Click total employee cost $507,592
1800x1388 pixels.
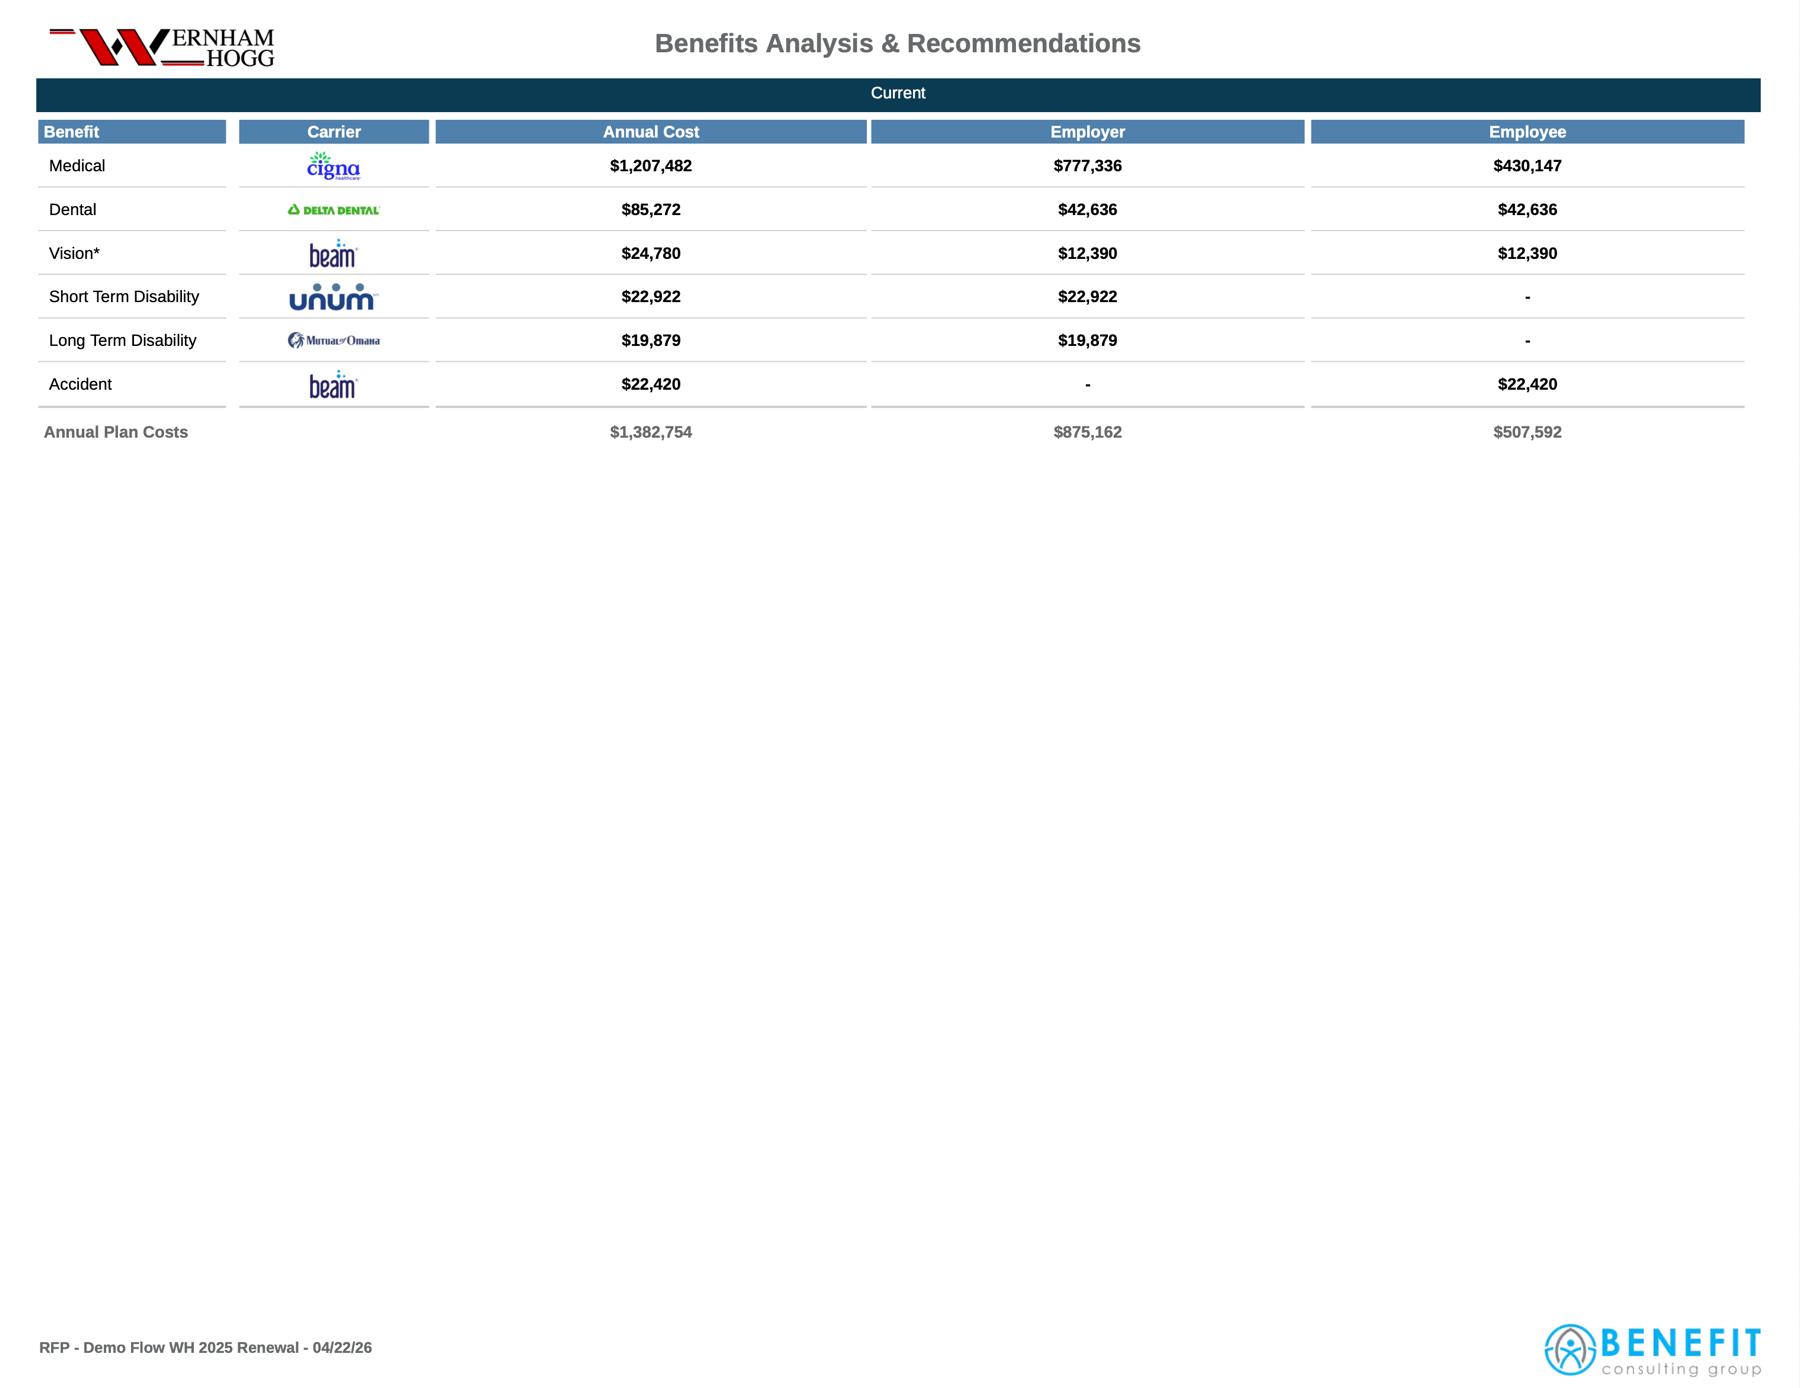(1528, 433)
